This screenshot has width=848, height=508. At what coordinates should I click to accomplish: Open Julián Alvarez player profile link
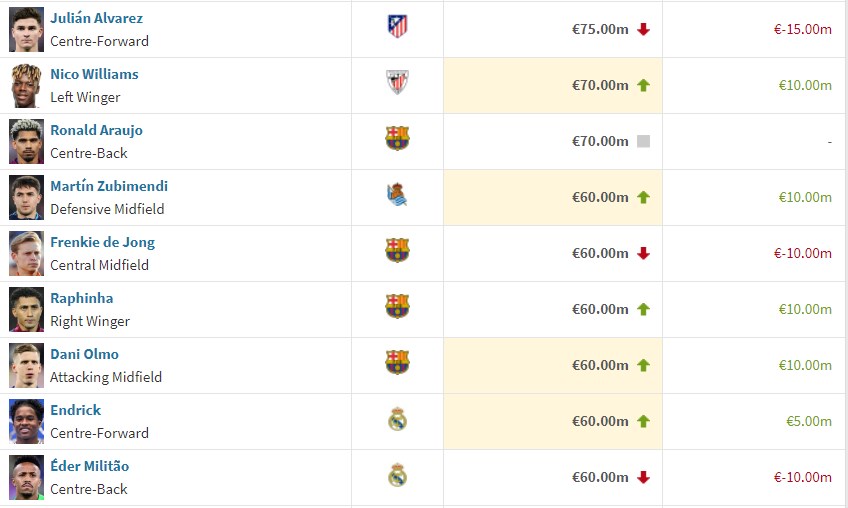coord(96,18)
